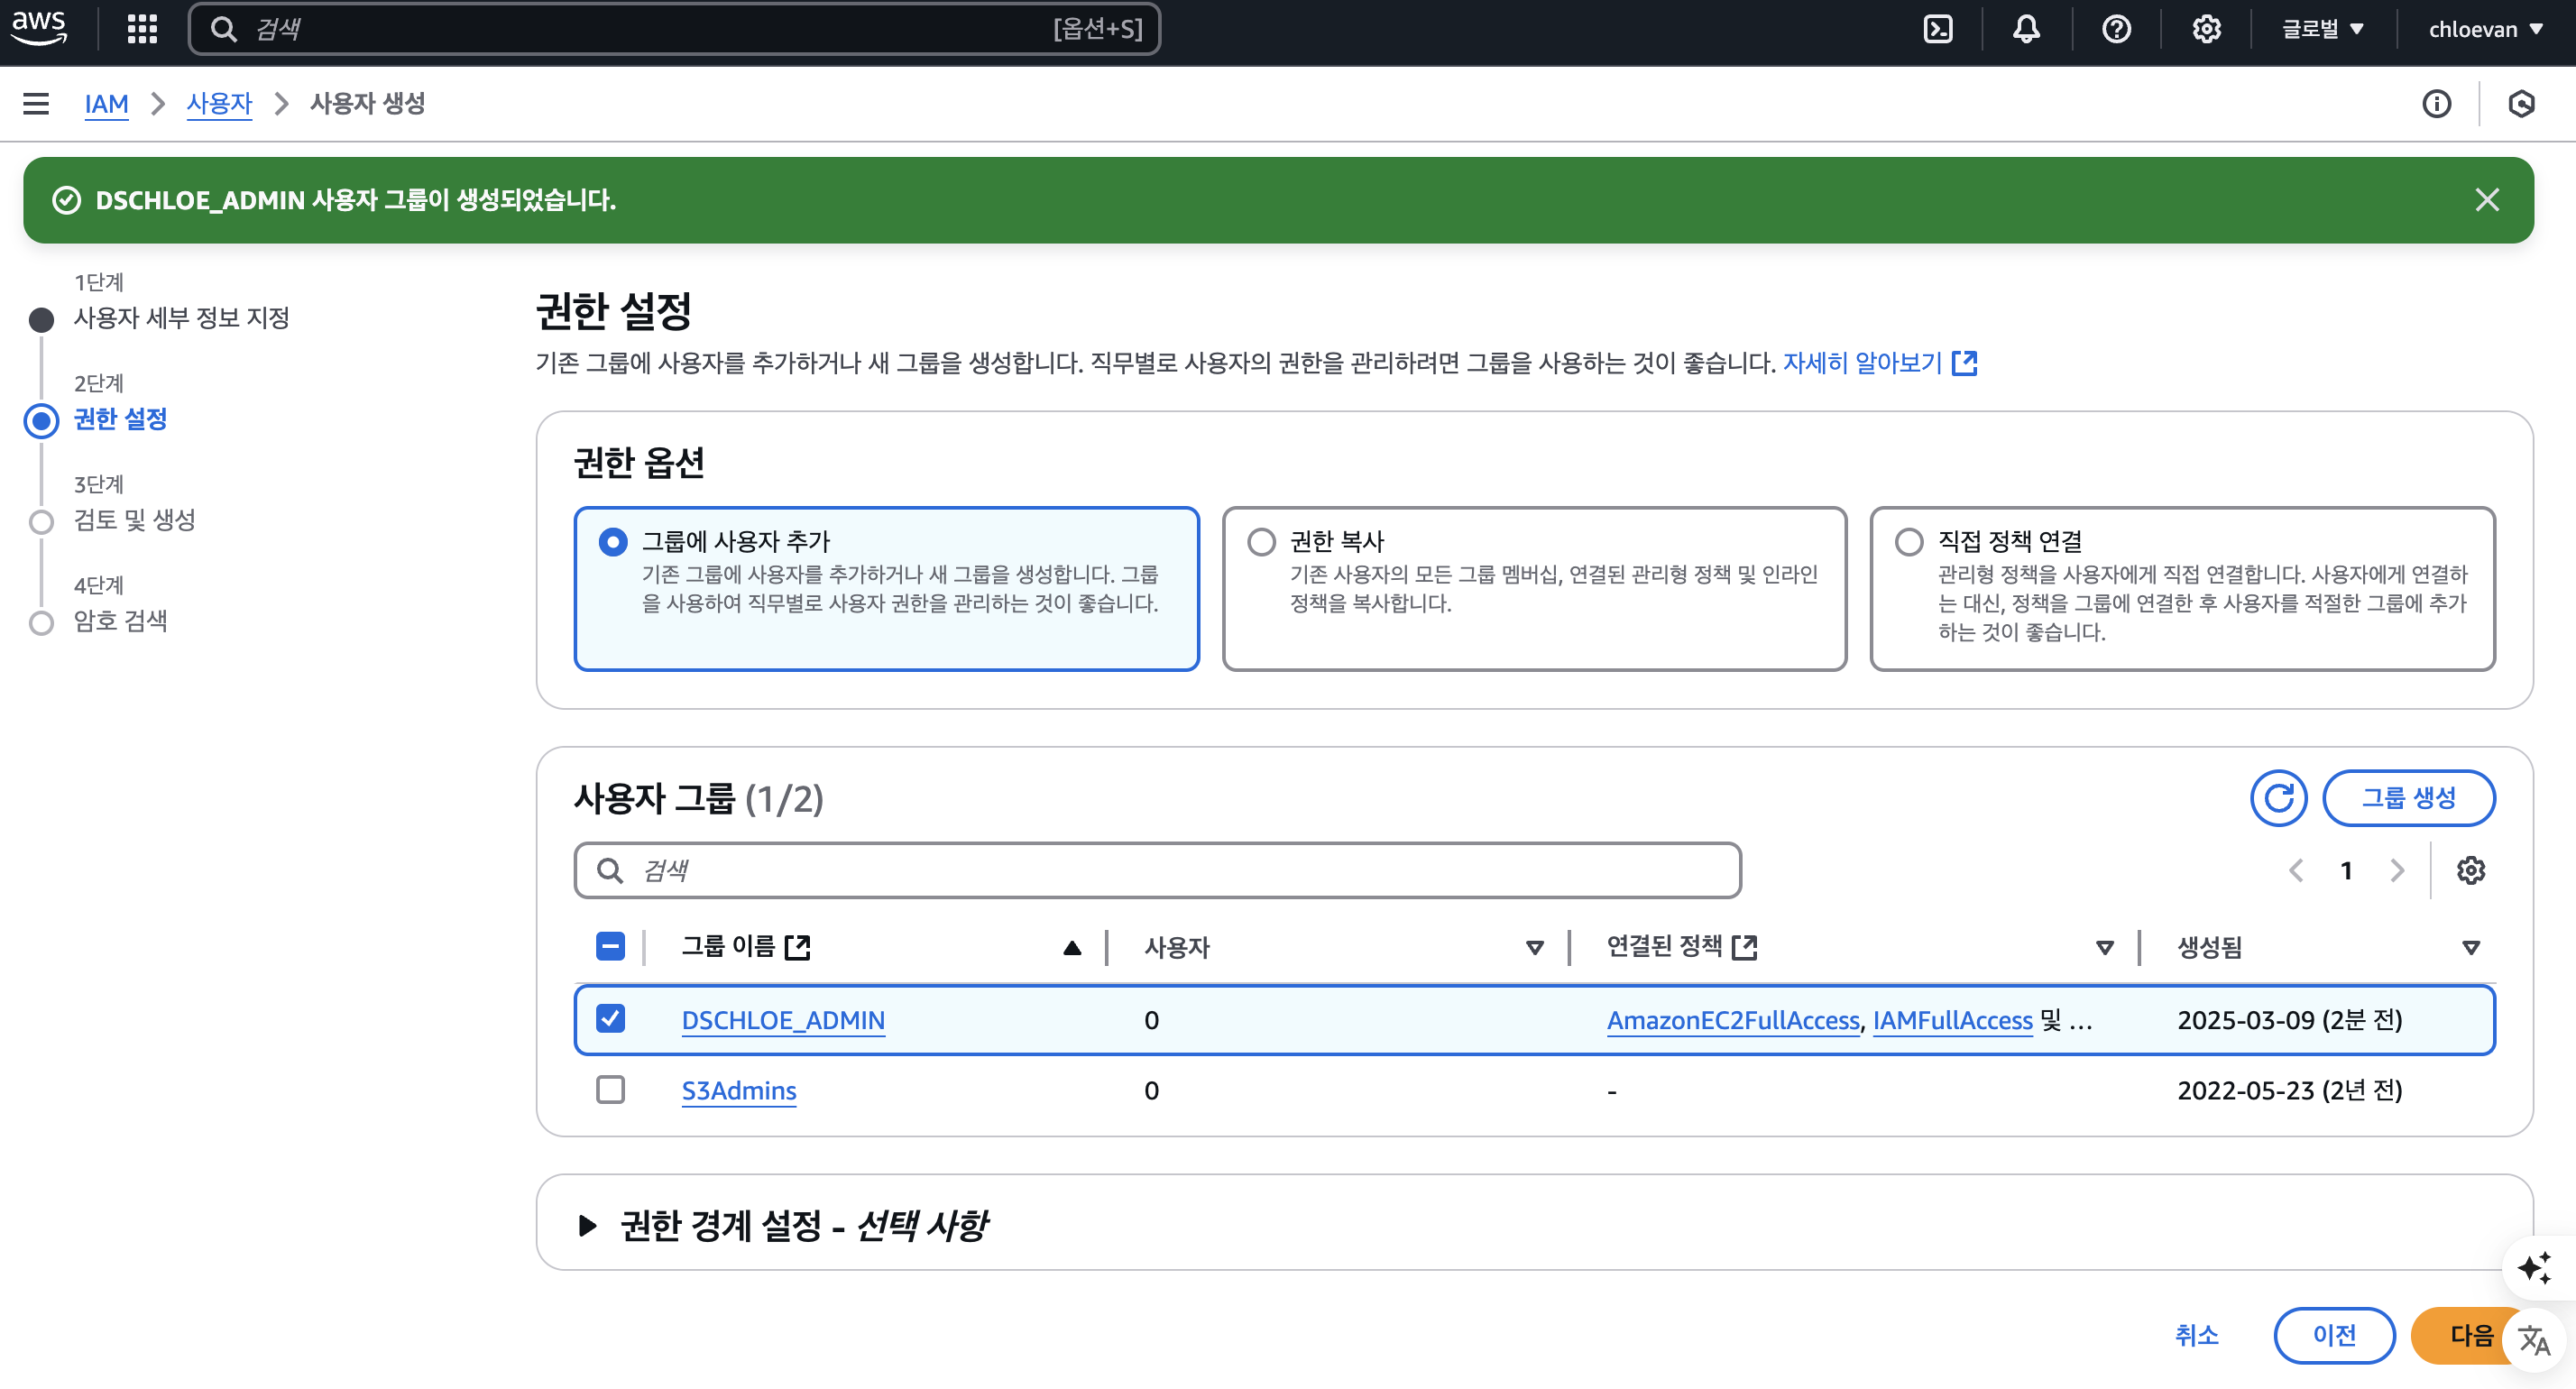Open the 글로벌 region dropdown
This screenshot has height=1389, width=2576.
click(x=2322, y=29)
